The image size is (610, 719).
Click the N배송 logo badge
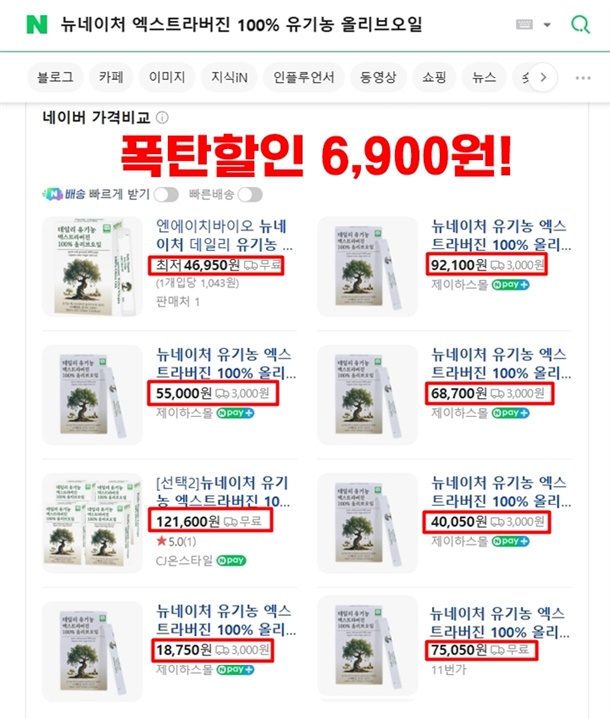click(x=51, y=194)
